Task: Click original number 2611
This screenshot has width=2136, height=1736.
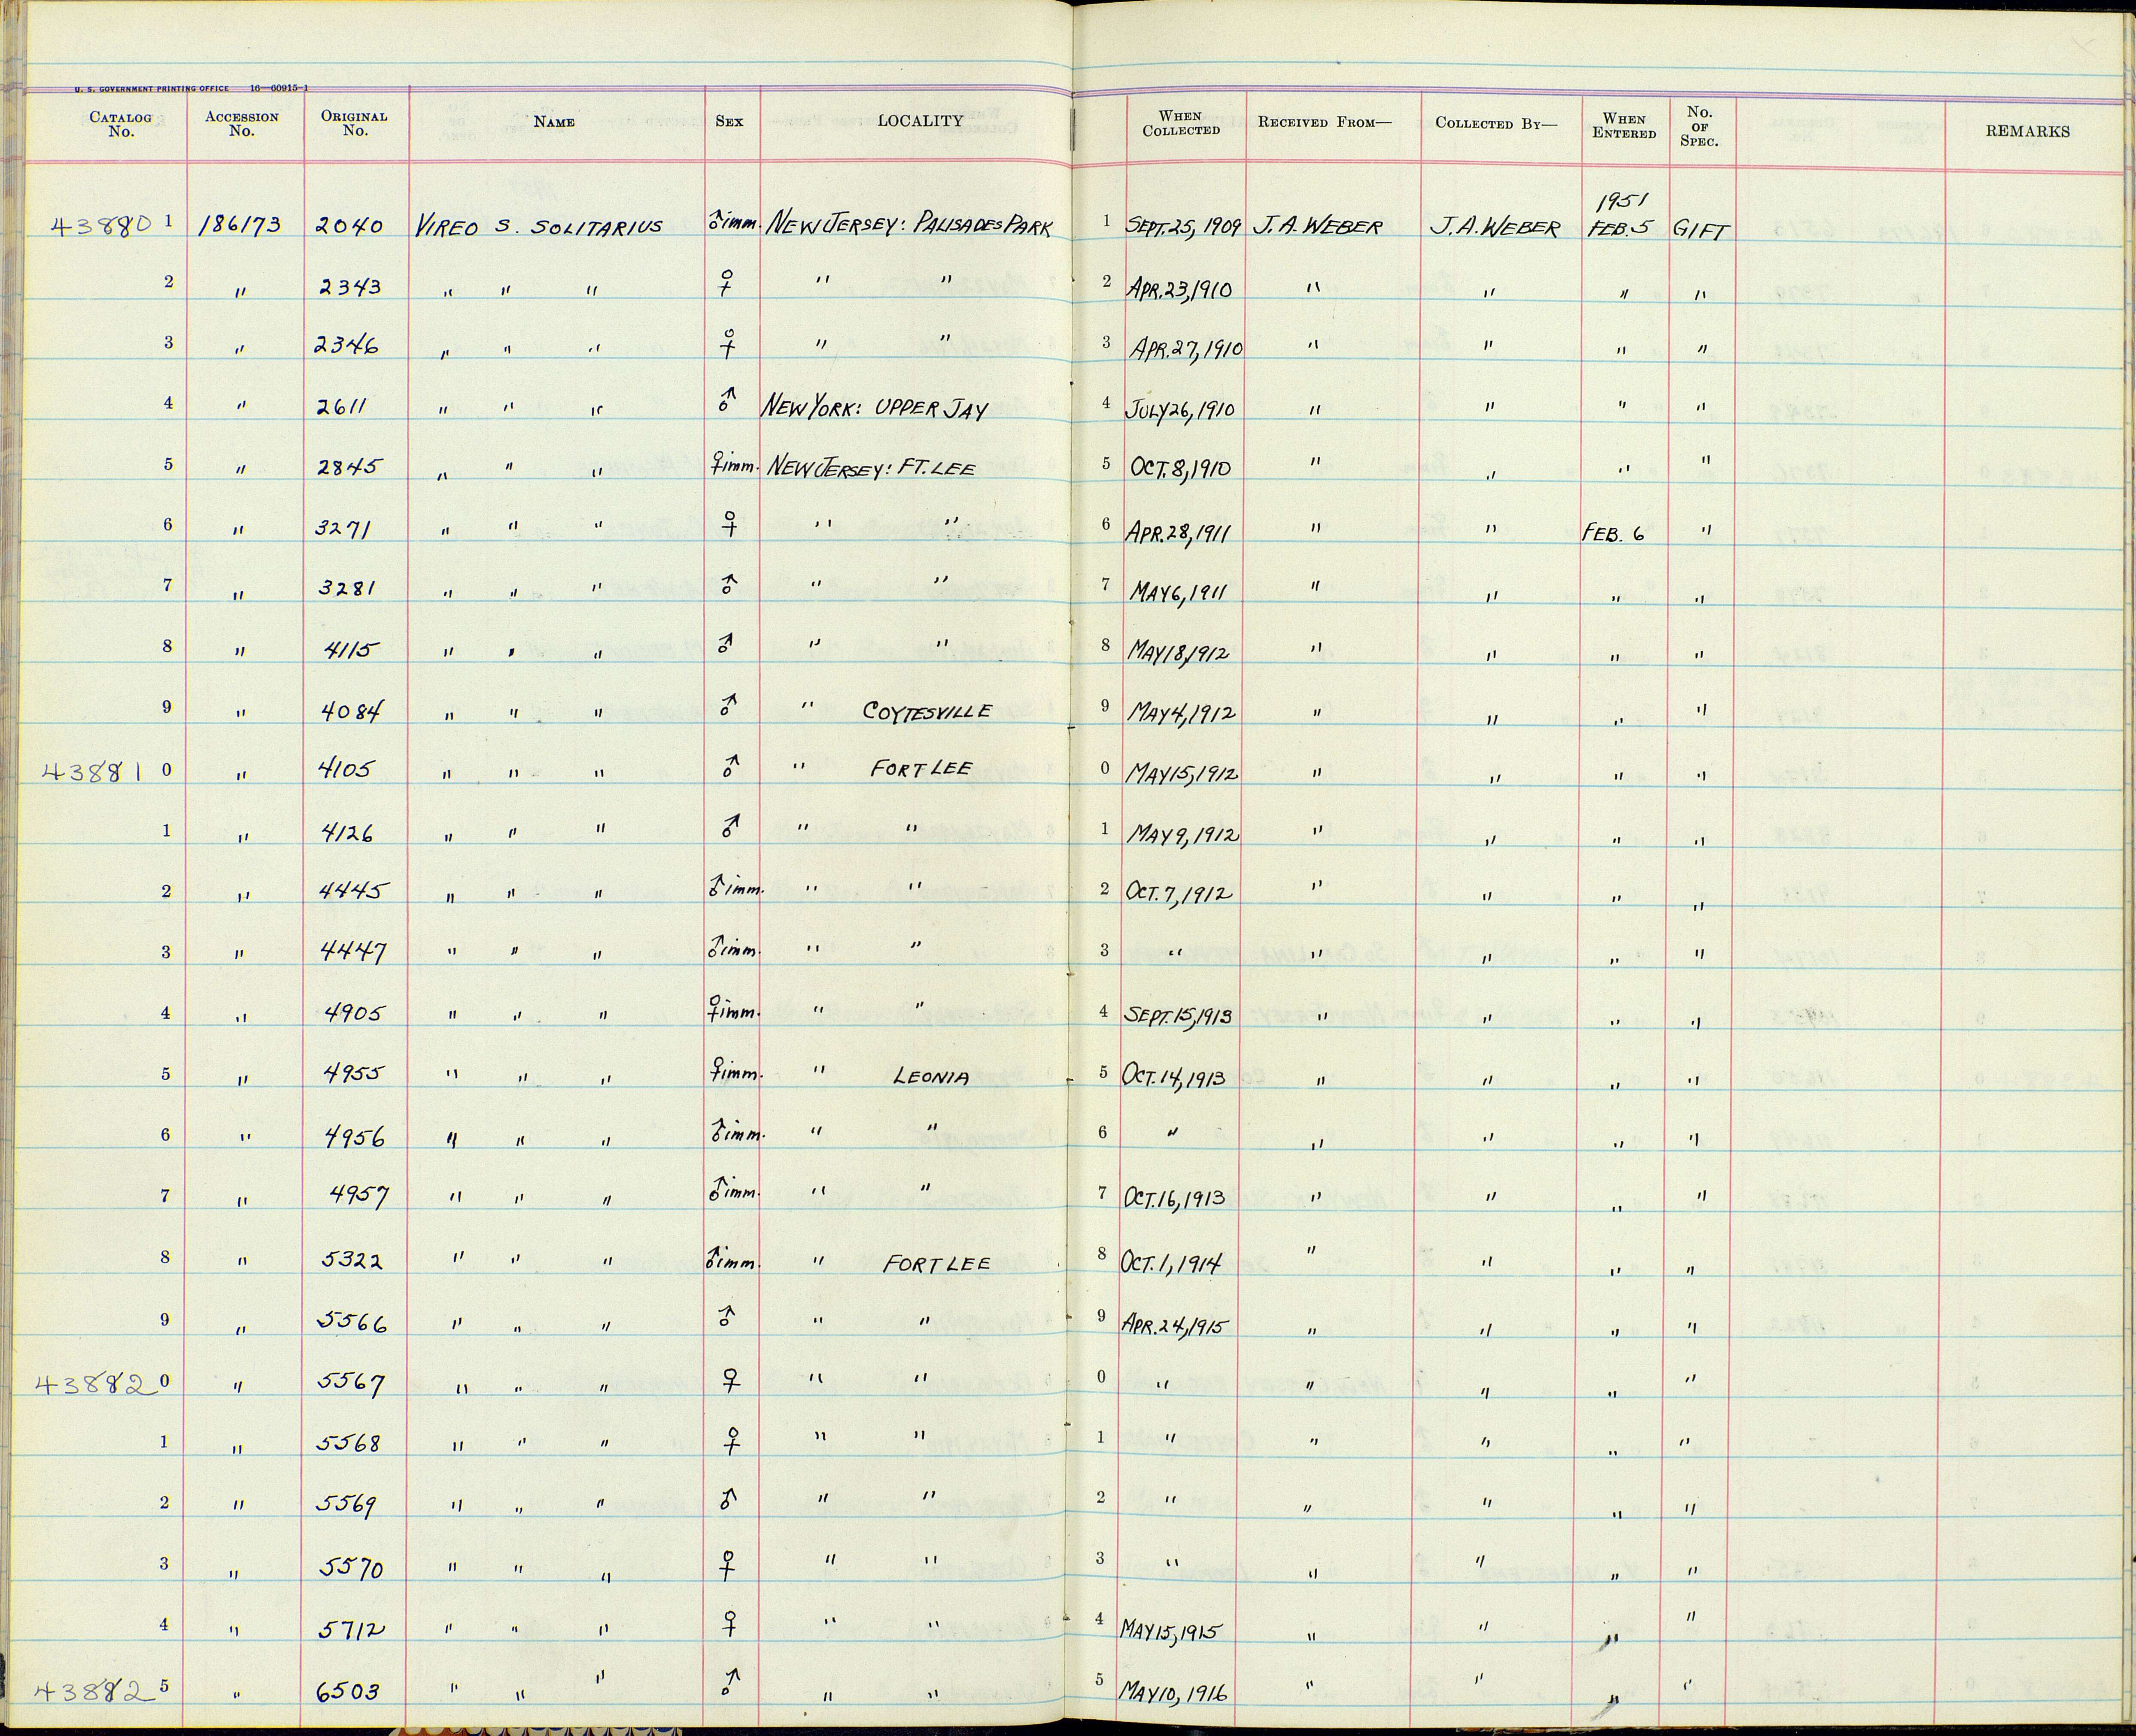Action: [342, 407]
